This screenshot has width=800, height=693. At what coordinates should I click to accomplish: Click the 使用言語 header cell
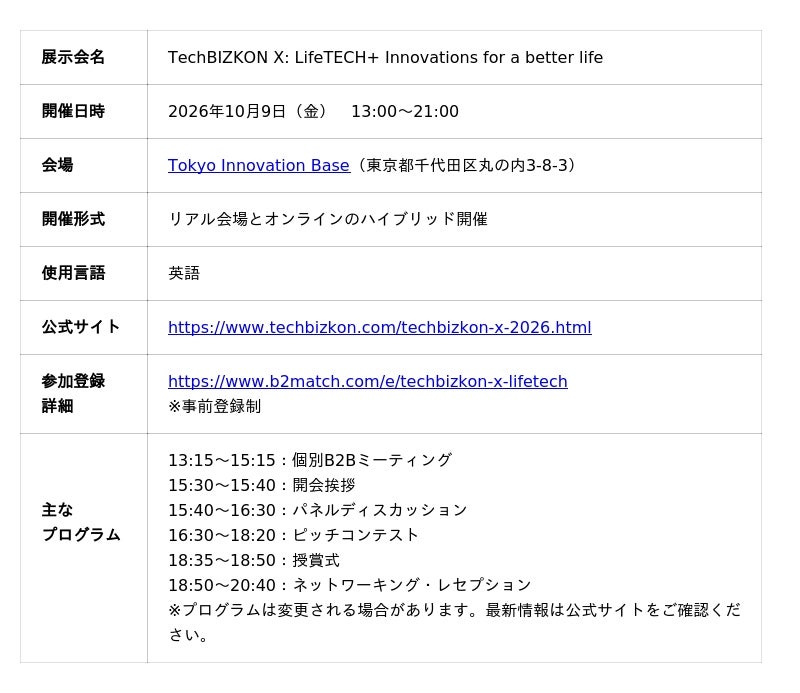click(84, 274)
